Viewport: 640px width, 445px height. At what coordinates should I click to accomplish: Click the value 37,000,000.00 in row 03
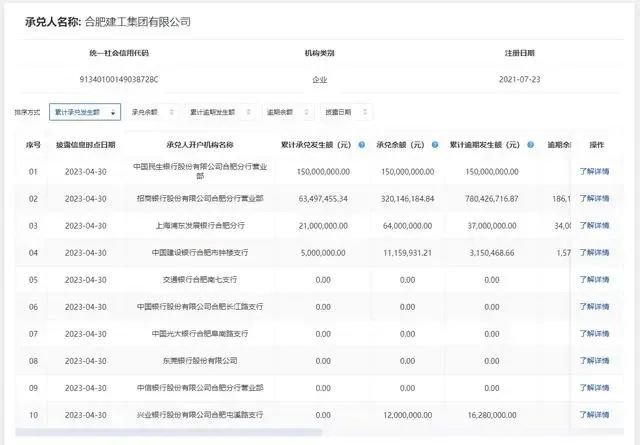[492, 226]
